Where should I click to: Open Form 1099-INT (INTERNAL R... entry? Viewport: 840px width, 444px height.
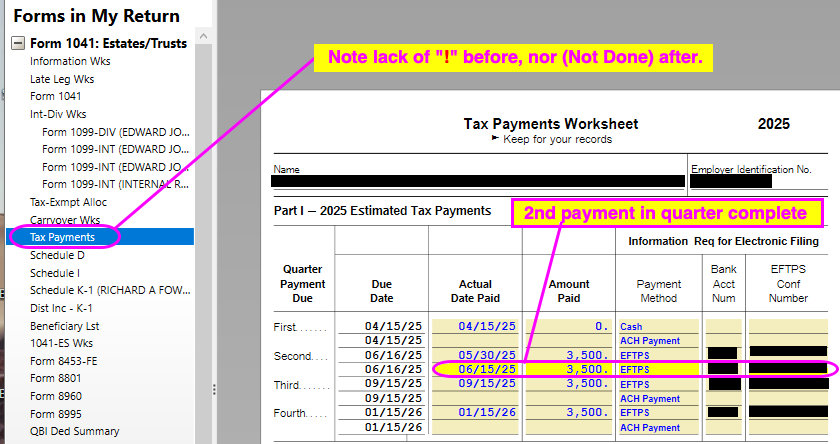(115, 183)
